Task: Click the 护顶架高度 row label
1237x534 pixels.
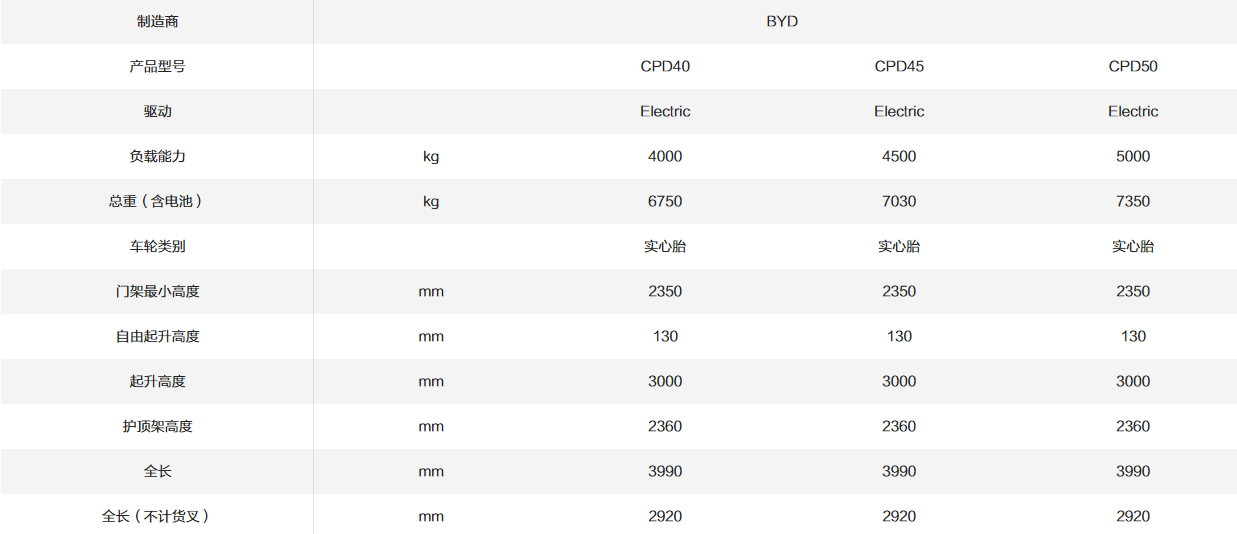Action: pos(157,426)
